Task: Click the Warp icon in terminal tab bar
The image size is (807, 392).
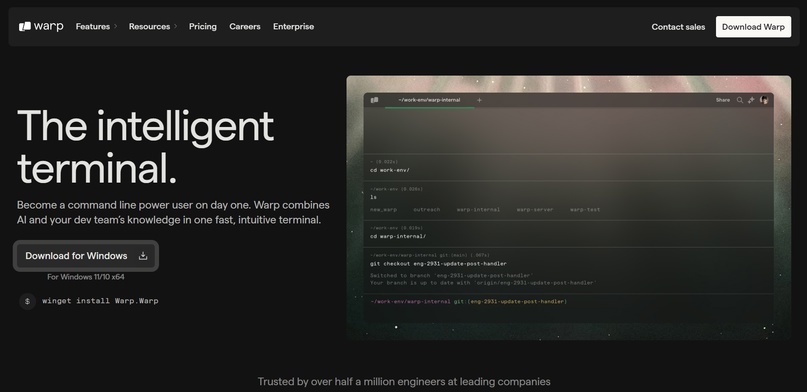Action: click(x=374, y=100)
